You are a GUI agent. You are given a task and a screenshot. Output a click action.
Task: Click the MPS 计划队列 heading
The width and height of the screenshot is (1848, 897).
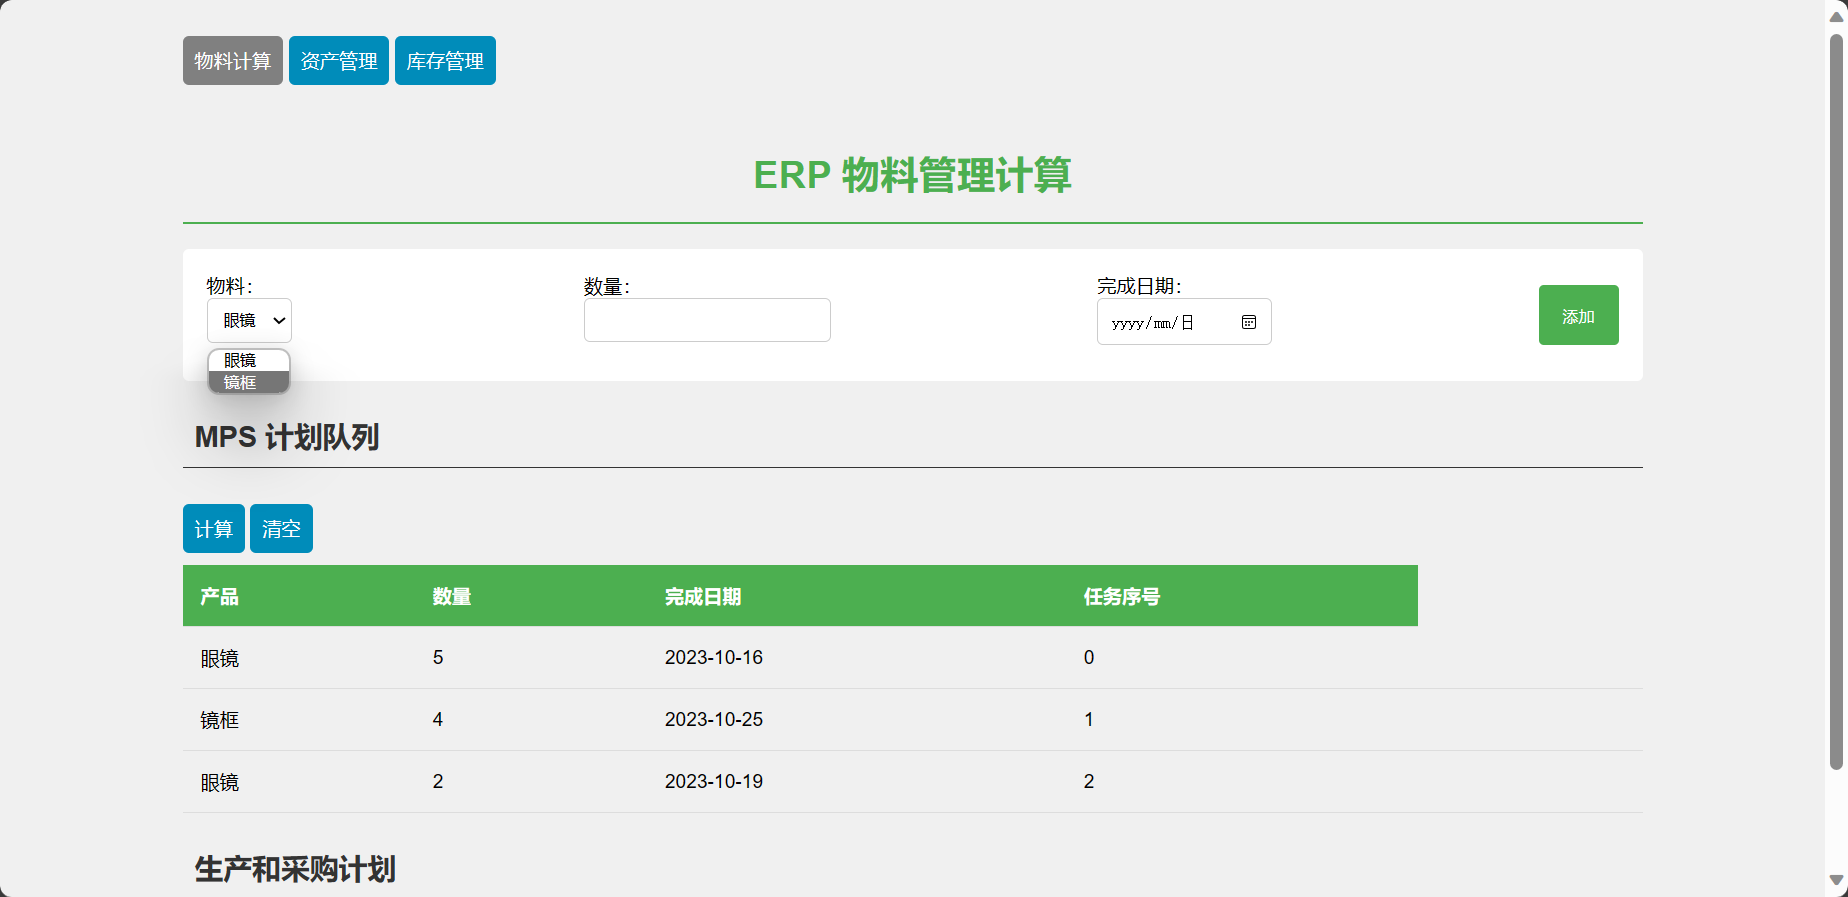coord(287,437)
